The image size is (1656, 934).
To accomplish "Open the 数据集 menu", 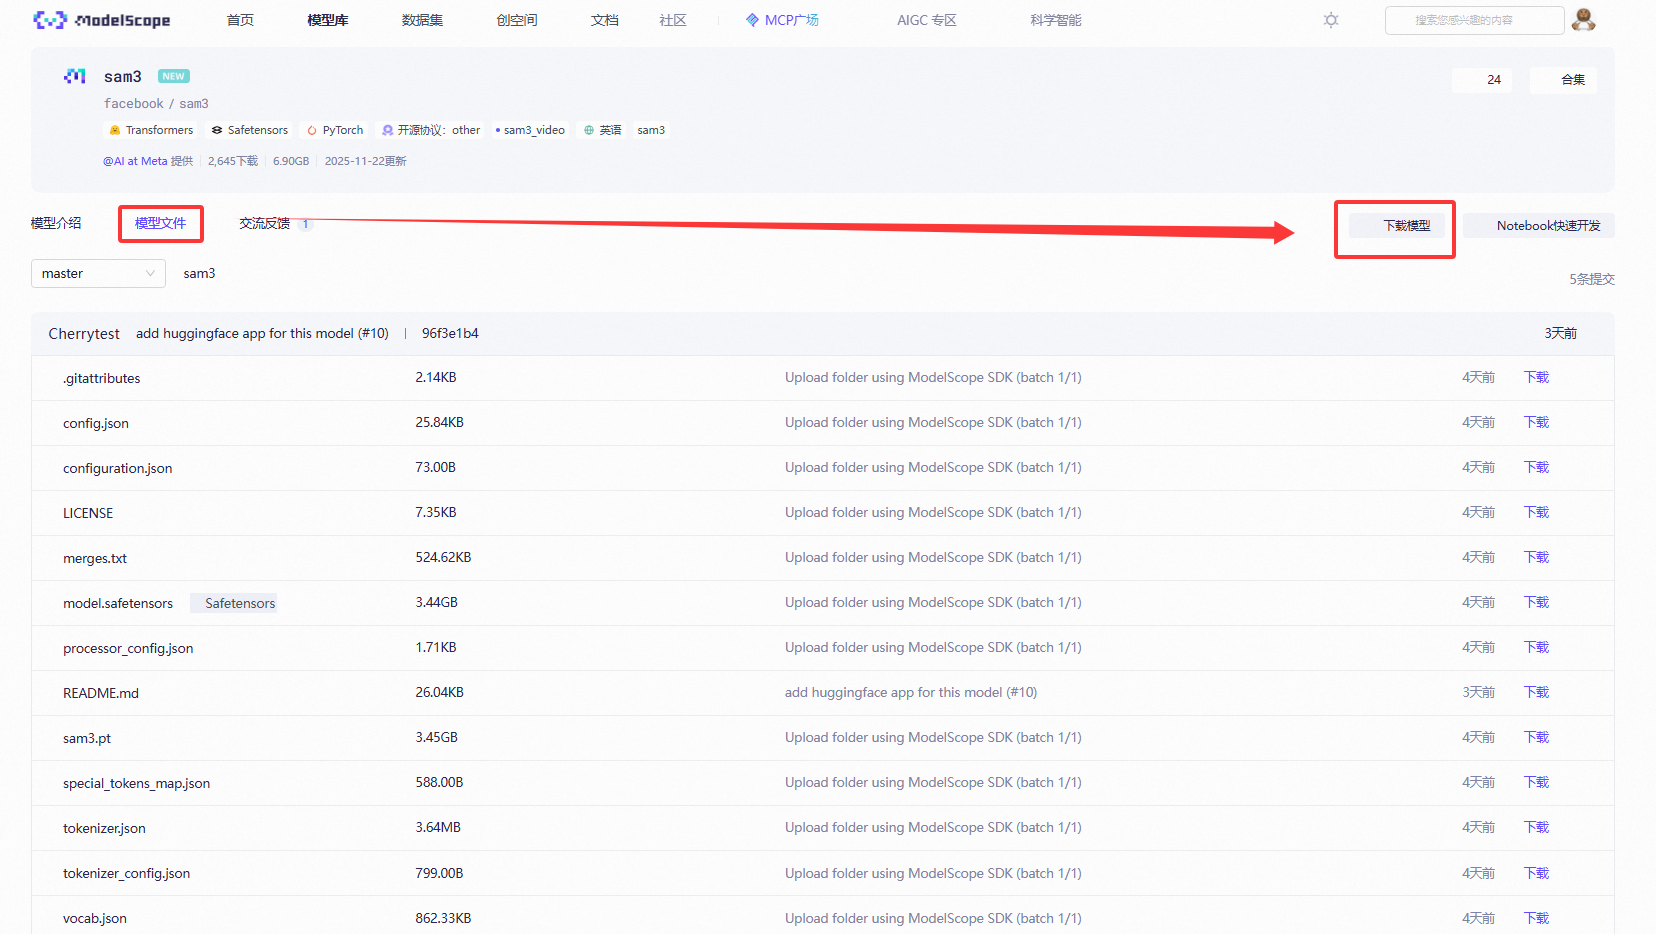I will coord(422,20).
